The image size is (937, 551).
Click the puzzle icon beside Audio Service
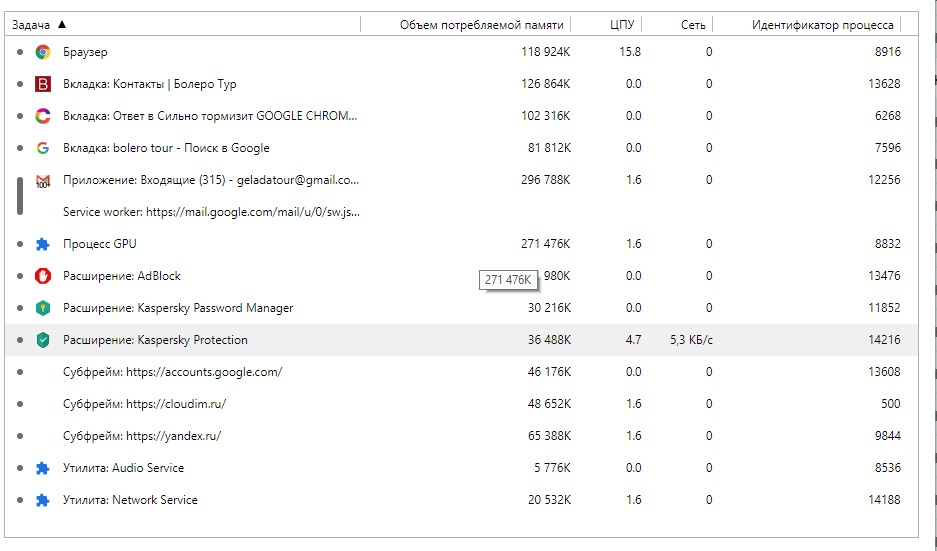tap(42, 468)
